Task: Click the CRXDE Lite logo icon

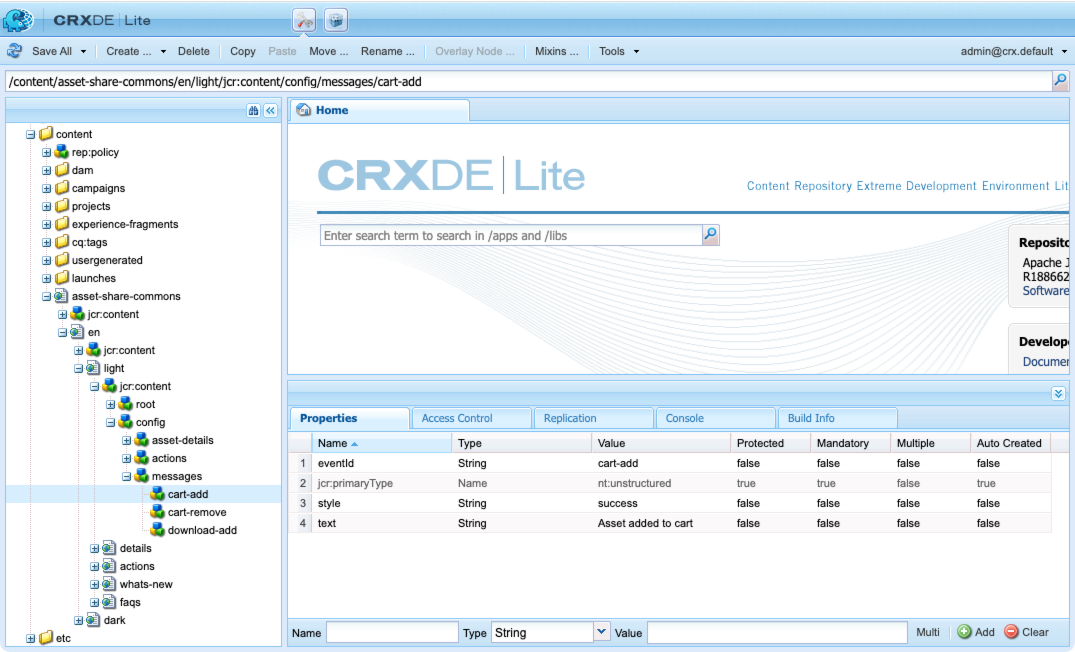Action: (19, 20)
